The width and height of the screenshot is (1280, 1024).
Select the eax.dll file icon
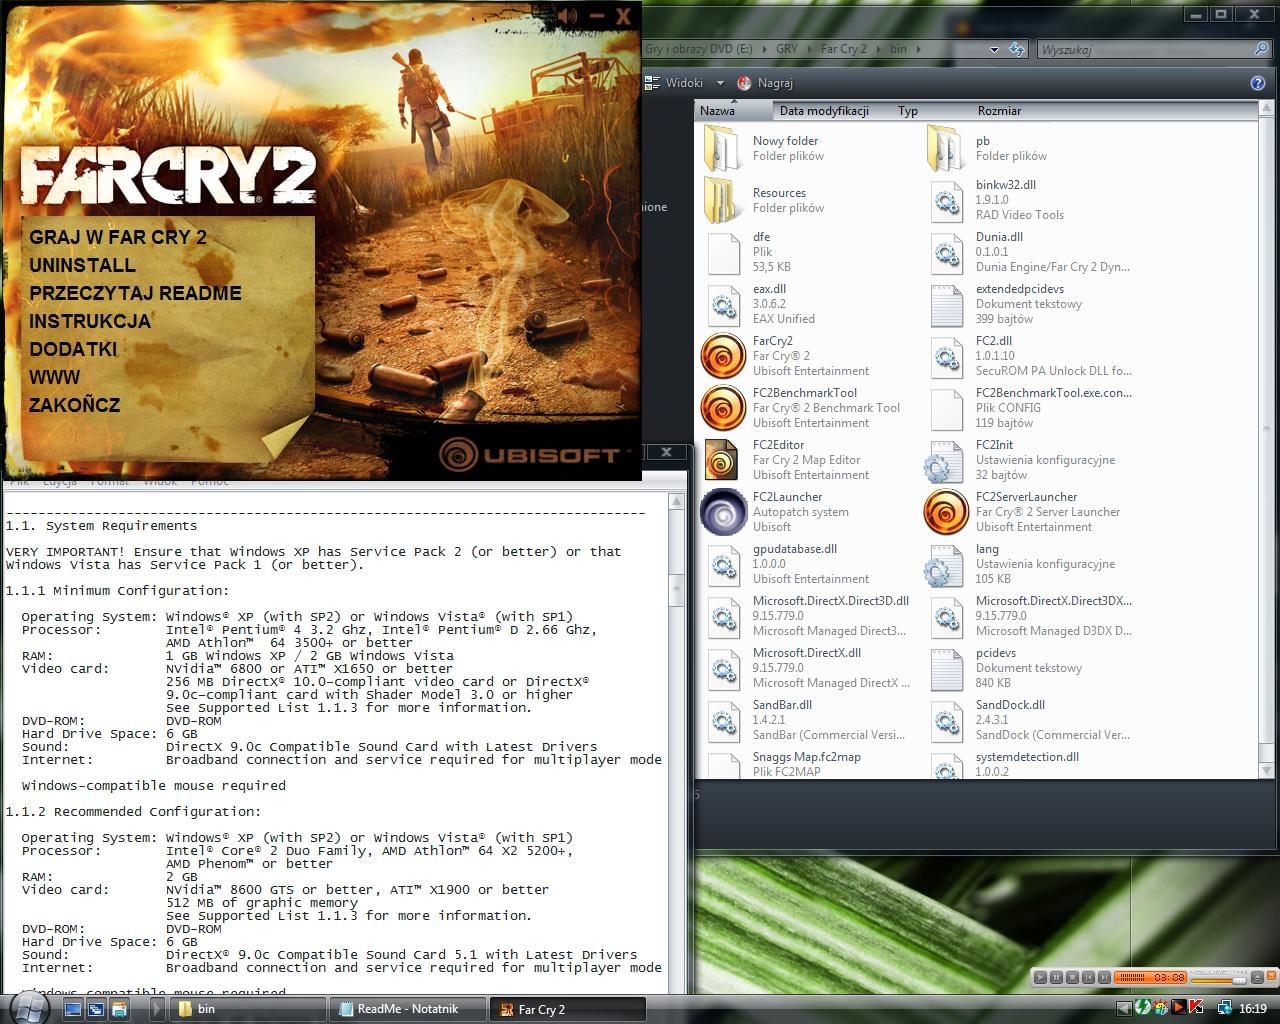(723, 304)
